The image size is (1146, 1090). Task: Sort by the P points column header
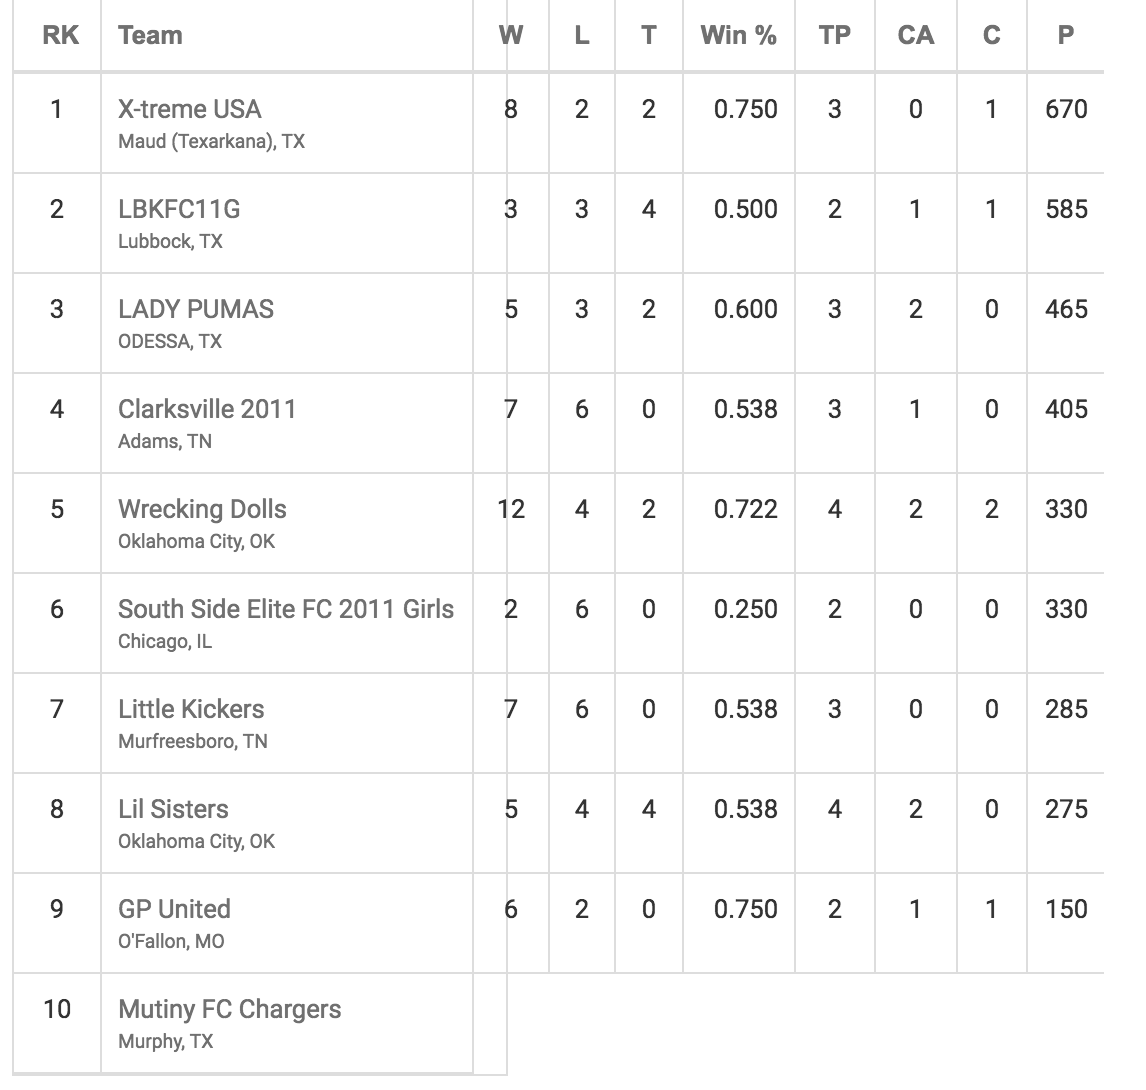(1066, 36)
